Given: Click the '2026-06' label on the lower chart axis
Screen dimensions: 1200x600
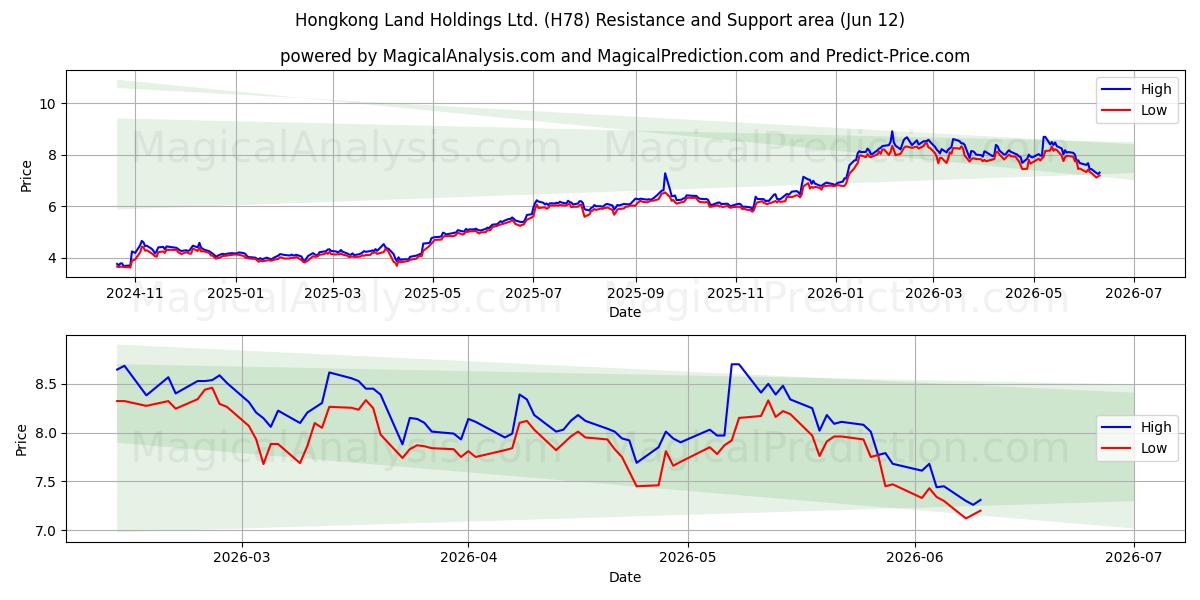Looking at the screenshot, I should pos(915,558).
